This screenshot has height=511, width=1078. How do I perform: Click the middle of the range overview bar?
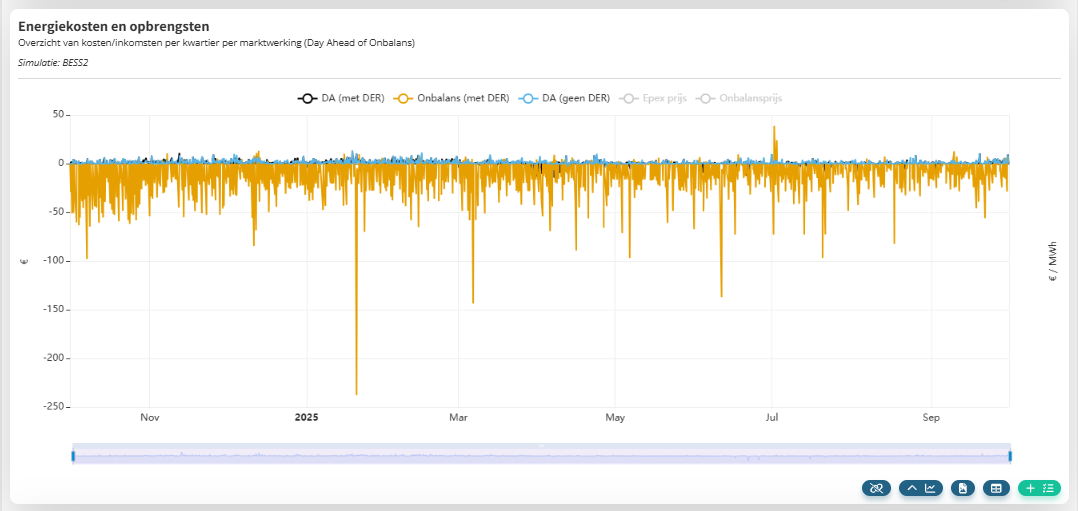click(541, 456)
